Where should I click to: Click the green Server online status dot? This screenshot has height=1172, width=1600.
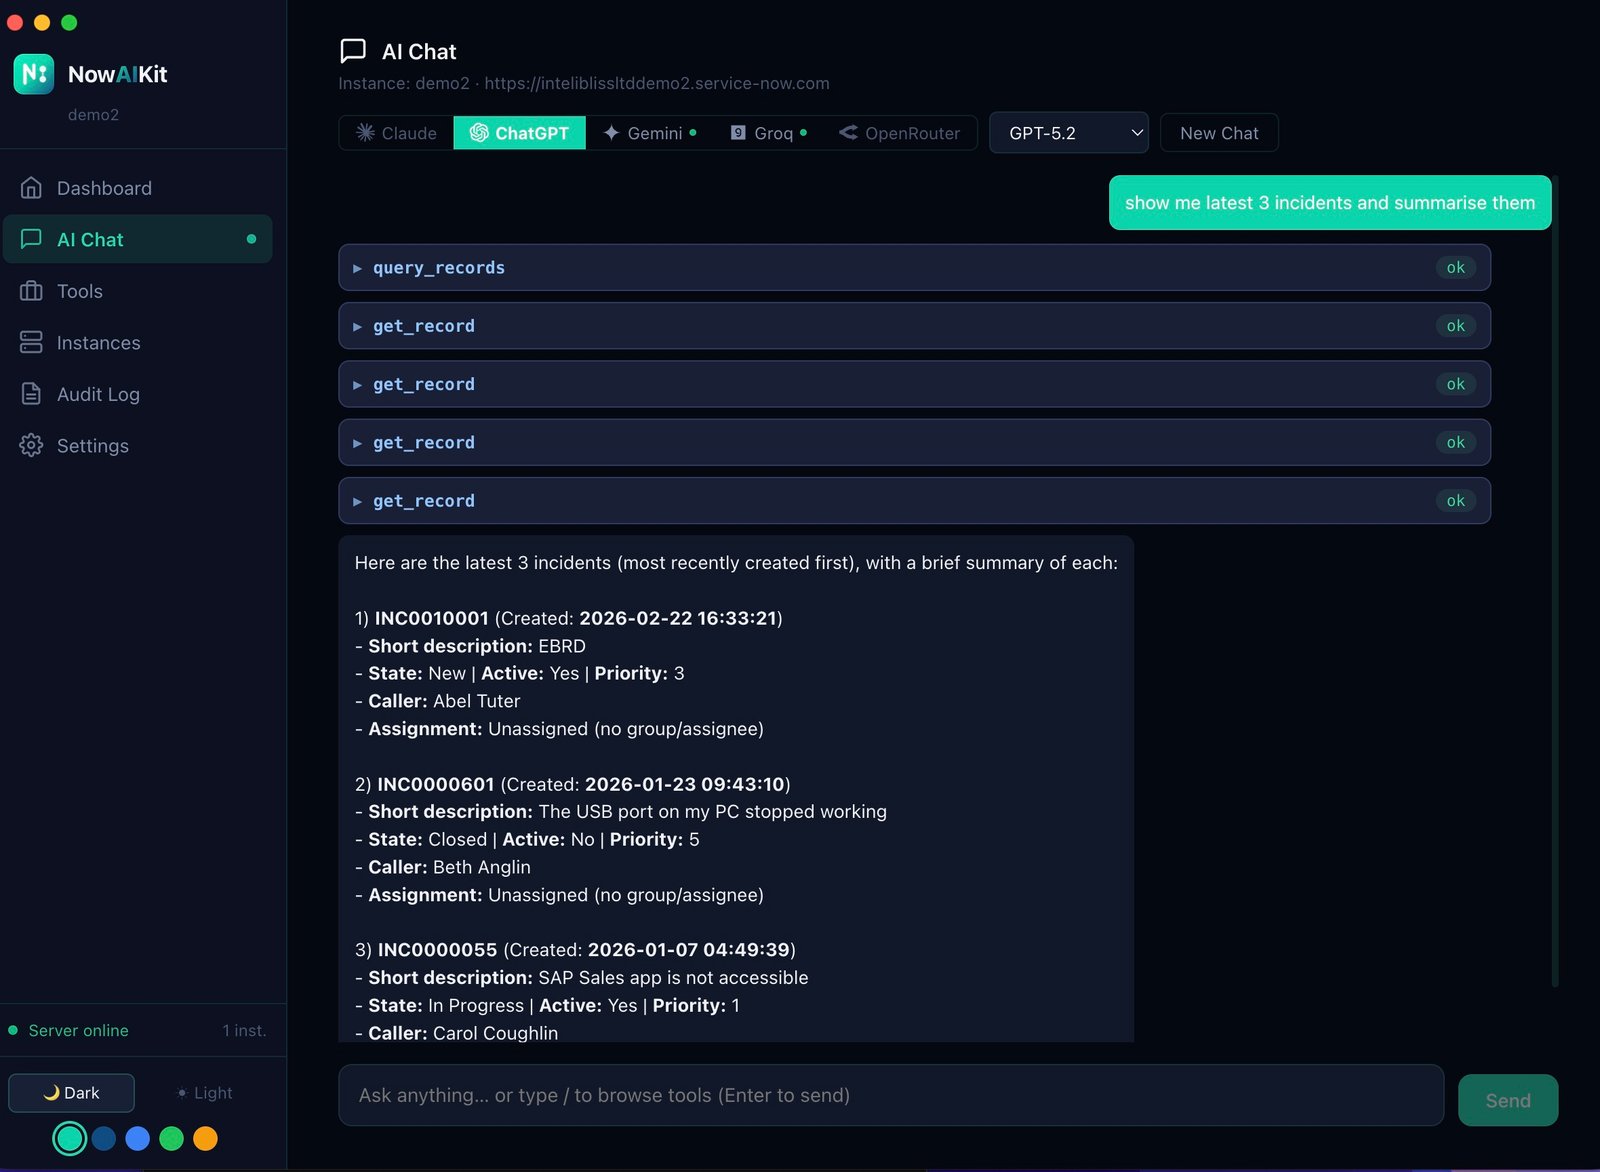click(13, 1030)
